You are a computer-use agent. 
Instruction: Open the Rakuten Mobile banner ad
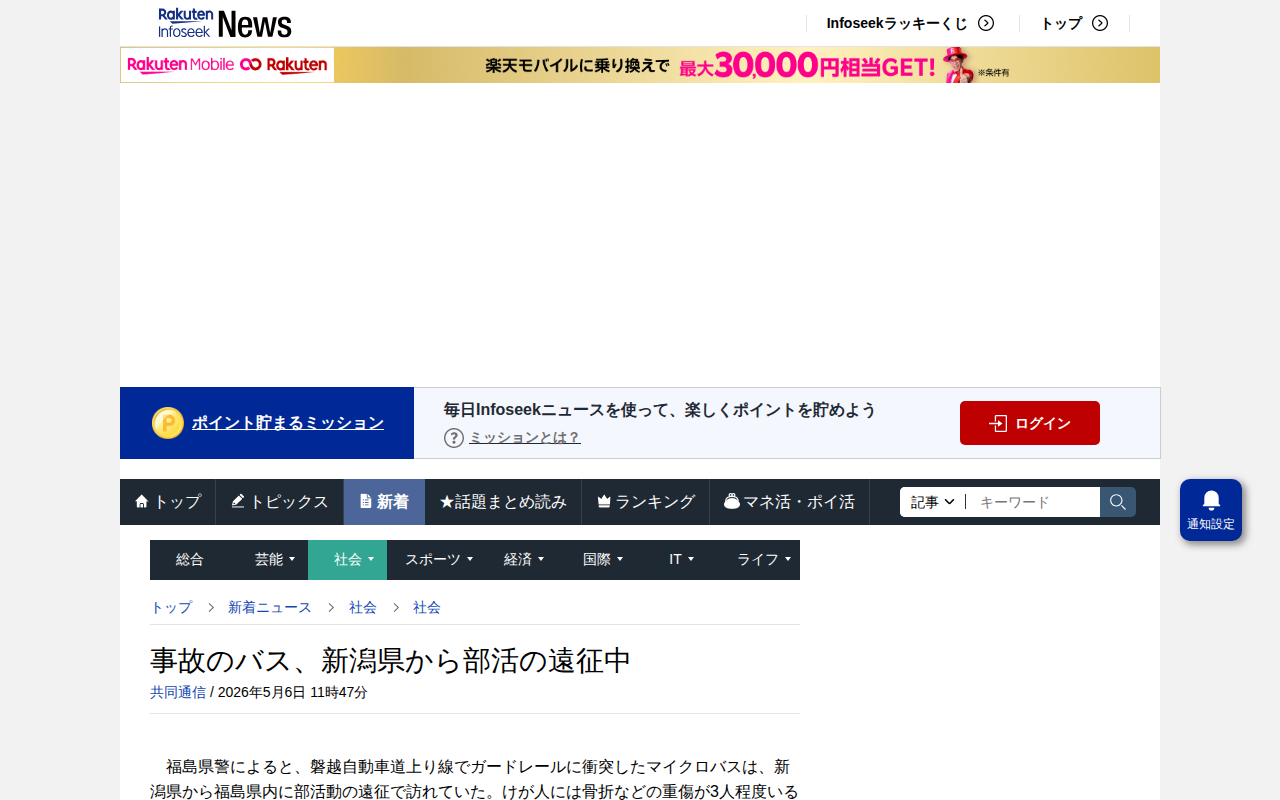pos(640,65)
